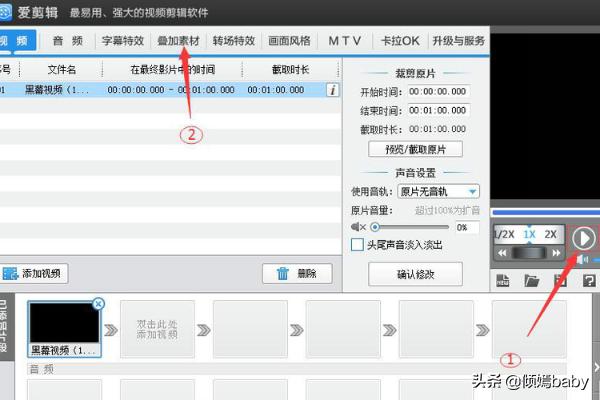Select 1/2X playback speed
The height and width of the screenshot is (400, 600).
coord(504,234)
